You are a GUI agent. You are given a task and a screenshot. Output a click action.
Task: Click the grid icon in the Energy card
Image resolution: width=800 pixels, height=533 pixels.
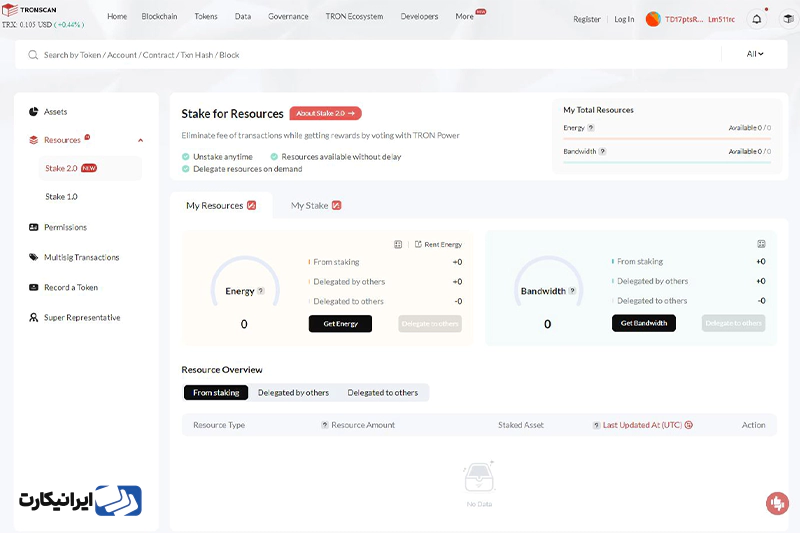point(398,244)
